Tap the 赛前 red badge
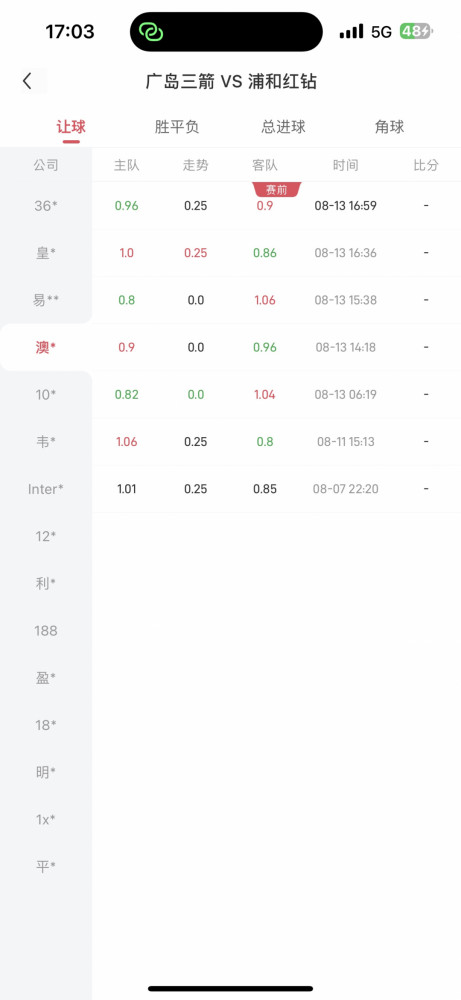Screen dimensions: 461x1000 (x=276, y=189)
